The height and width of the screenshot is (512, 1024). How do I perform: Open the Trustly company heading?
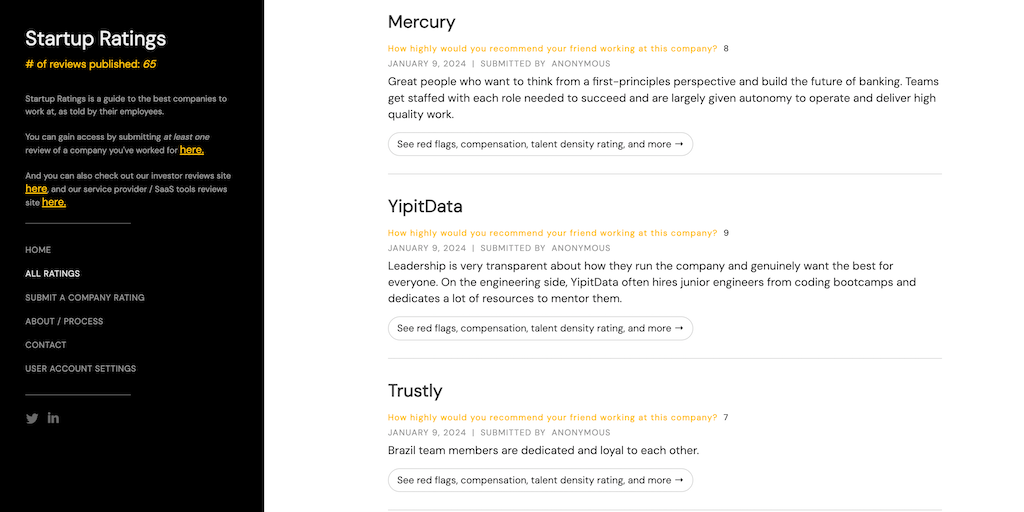pos(415,391)
